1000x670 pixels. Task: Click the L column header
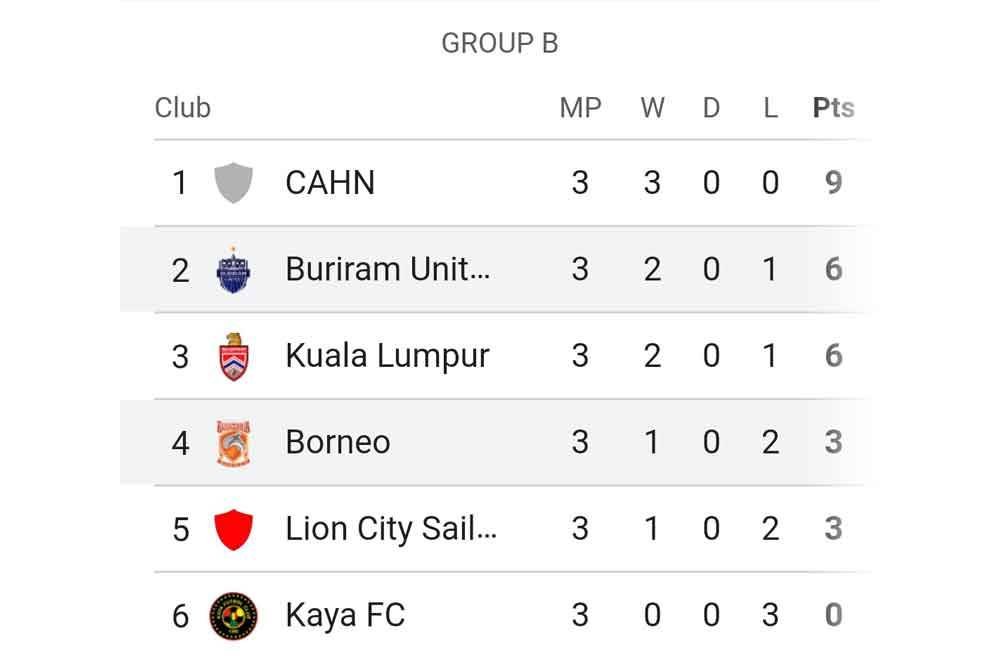point(770,108)
